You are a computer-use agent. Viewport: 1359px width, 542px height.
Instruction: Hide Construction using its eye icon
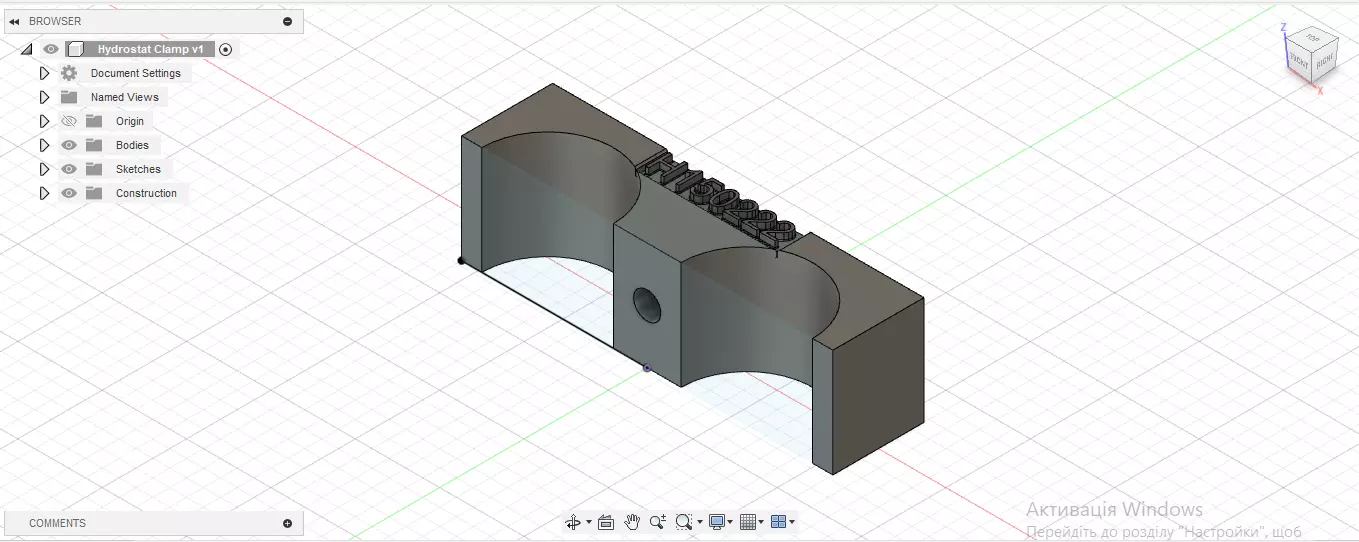click(69, 193)
